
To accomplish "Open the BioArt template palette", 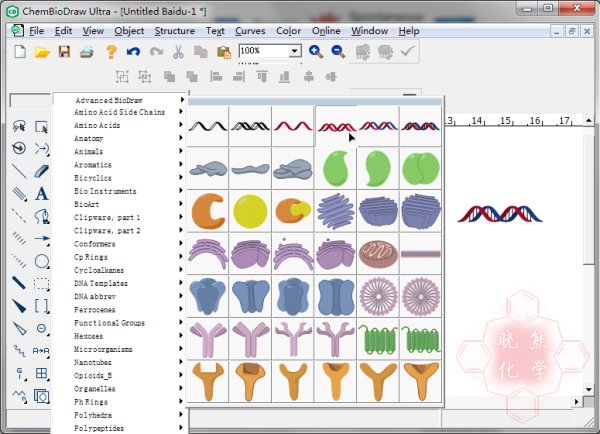I will tap(119, 204).
